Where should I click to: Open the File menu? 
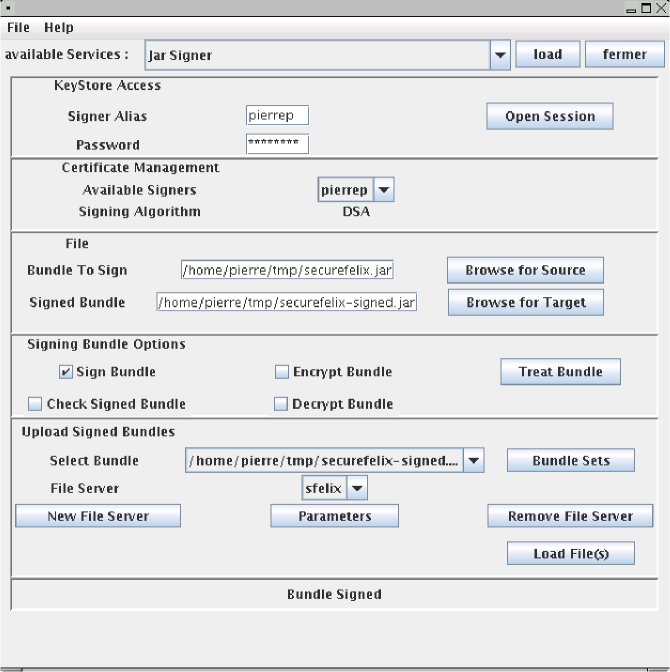pos(18,27)
